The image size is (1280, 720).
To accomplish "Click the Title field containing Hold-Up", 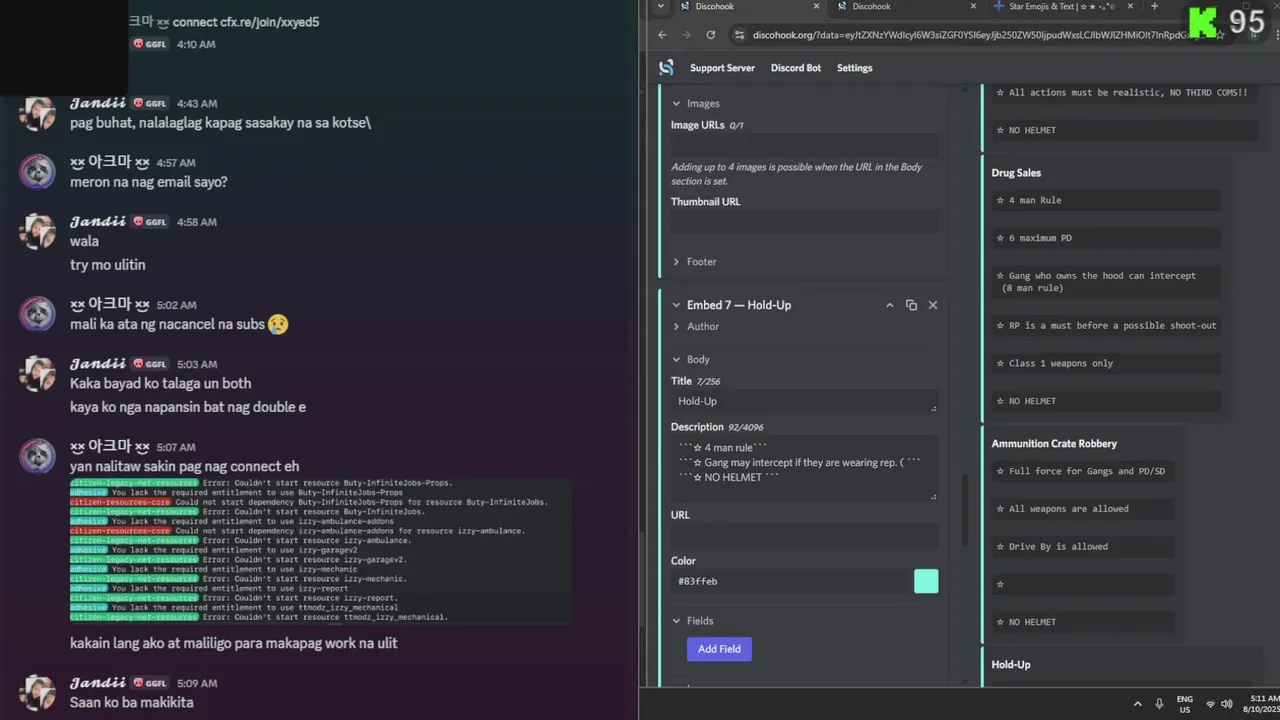I will (804, 401).
